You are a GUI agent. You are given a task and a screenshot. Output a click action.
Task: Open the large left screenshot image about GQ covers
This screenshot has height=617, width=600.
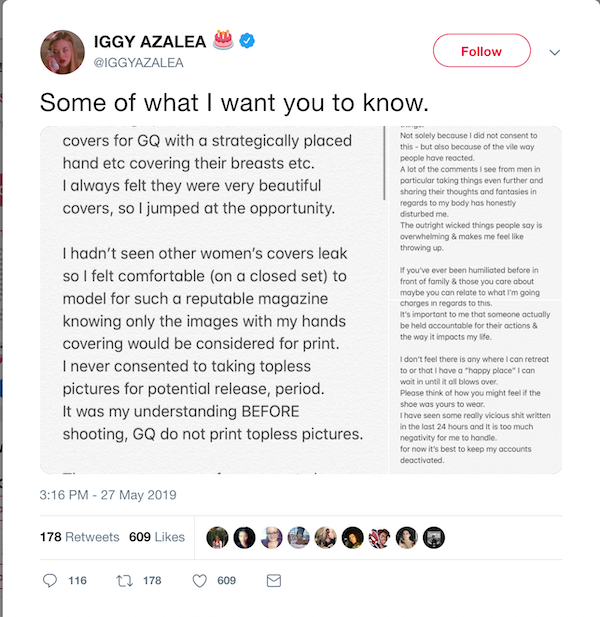[x=212, y=300]
